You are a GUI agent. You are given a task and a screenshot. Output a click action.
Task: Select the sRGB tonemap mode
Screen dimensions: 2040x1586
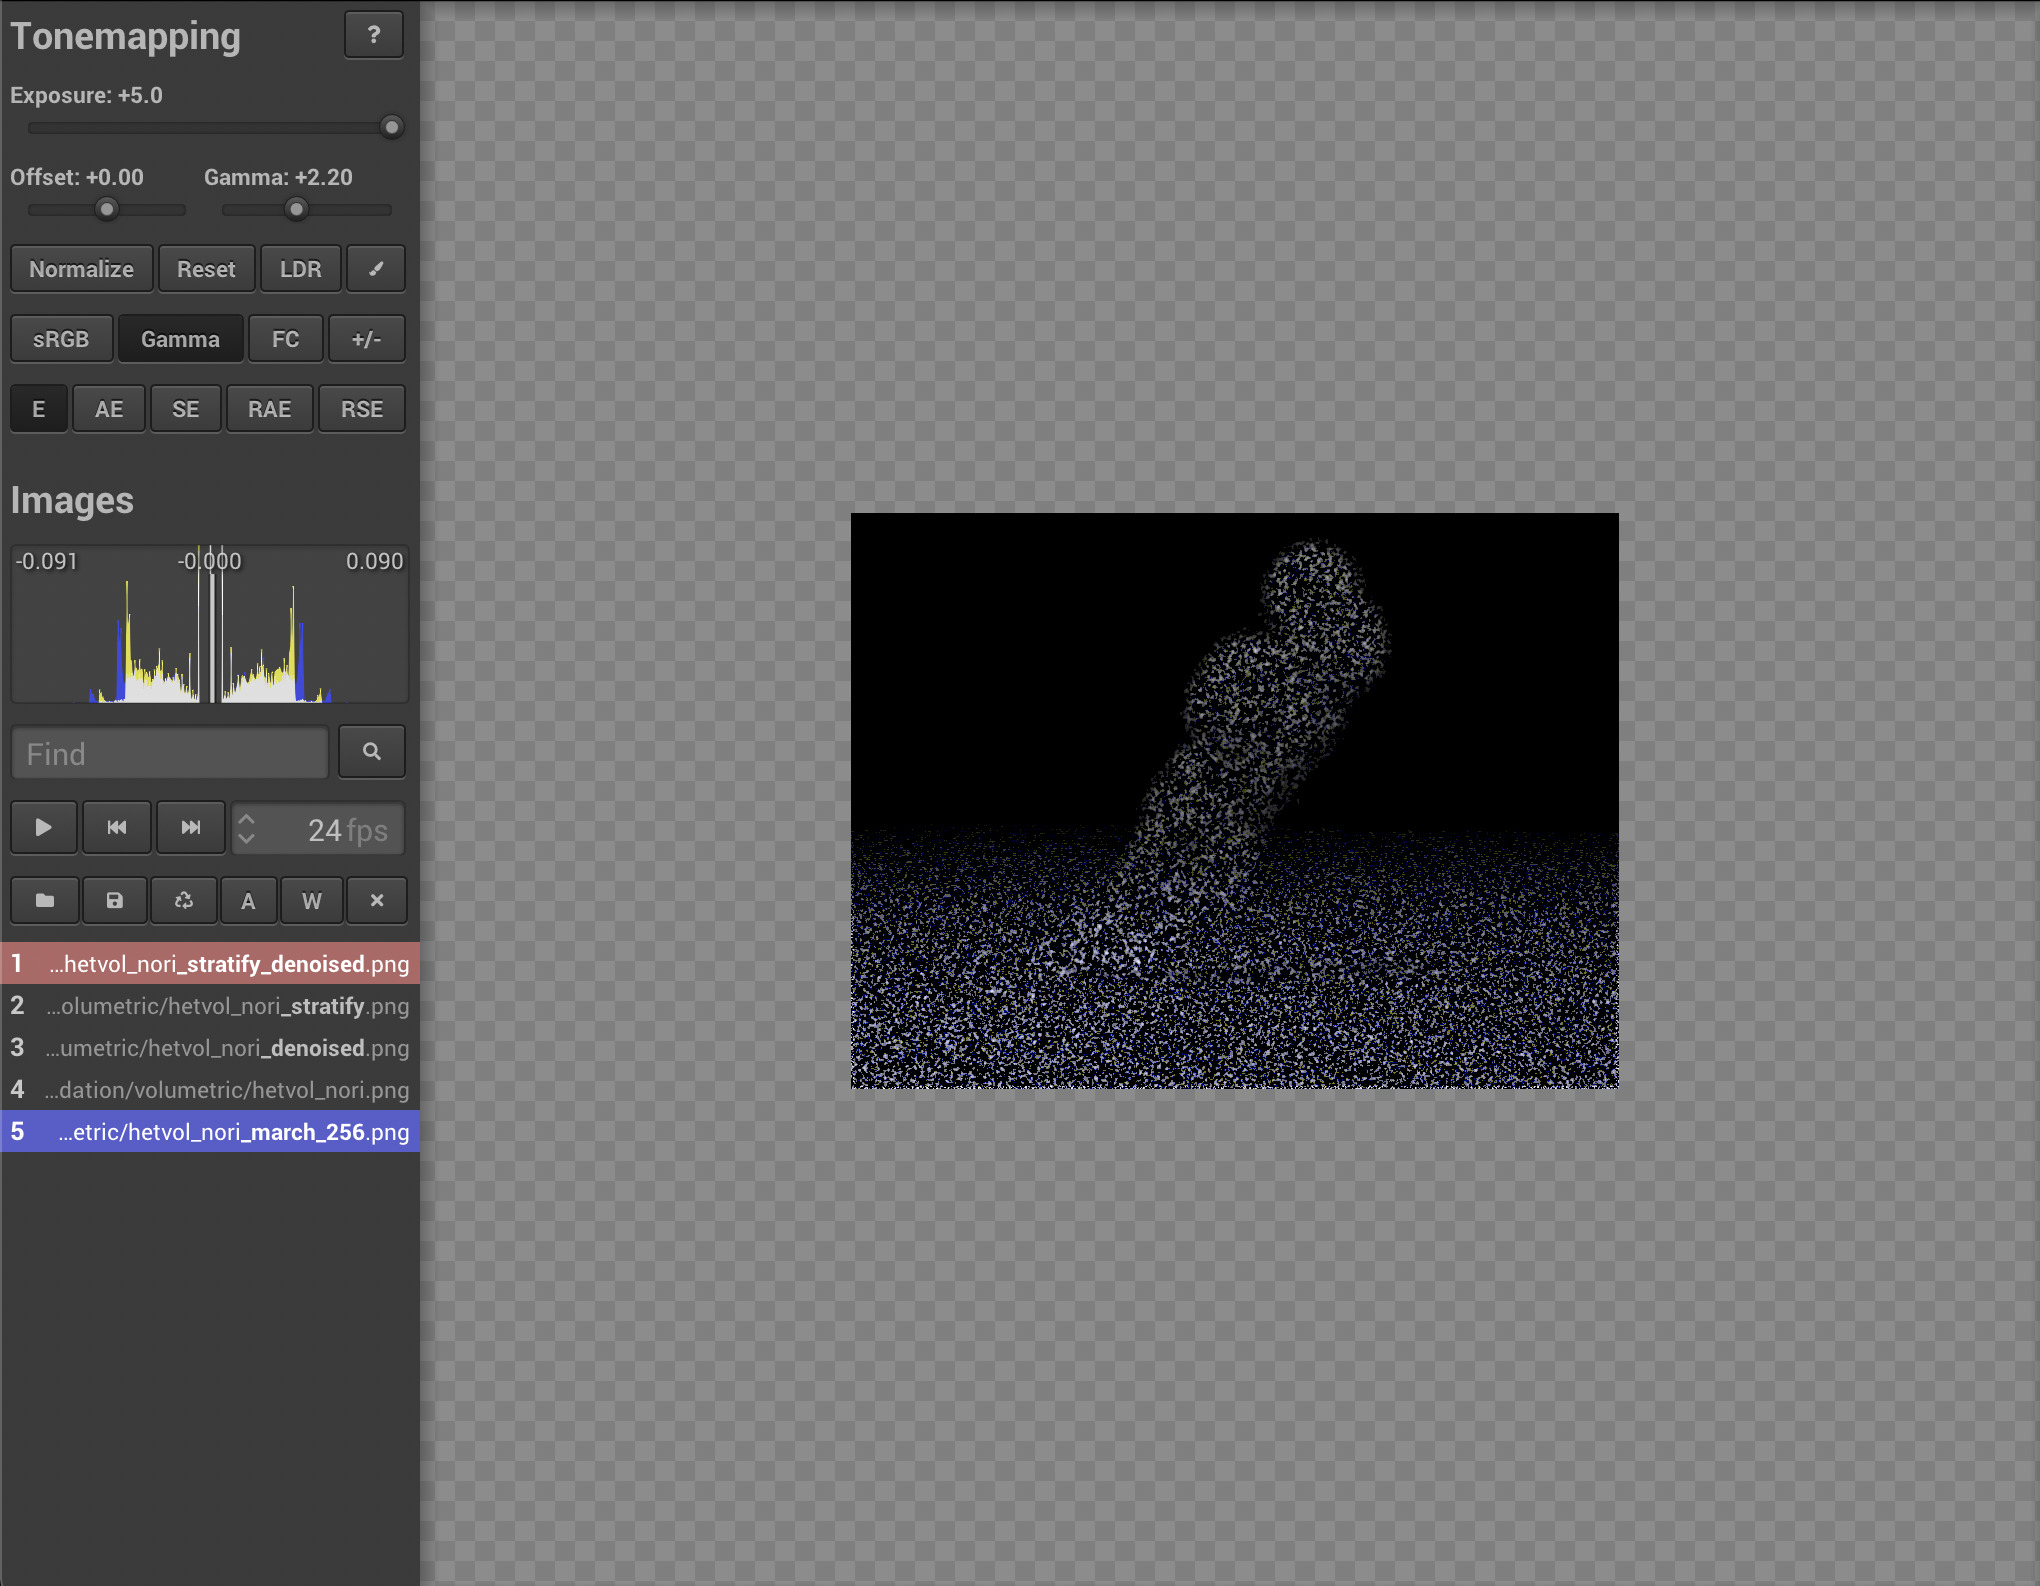click(x=61, y=339)
